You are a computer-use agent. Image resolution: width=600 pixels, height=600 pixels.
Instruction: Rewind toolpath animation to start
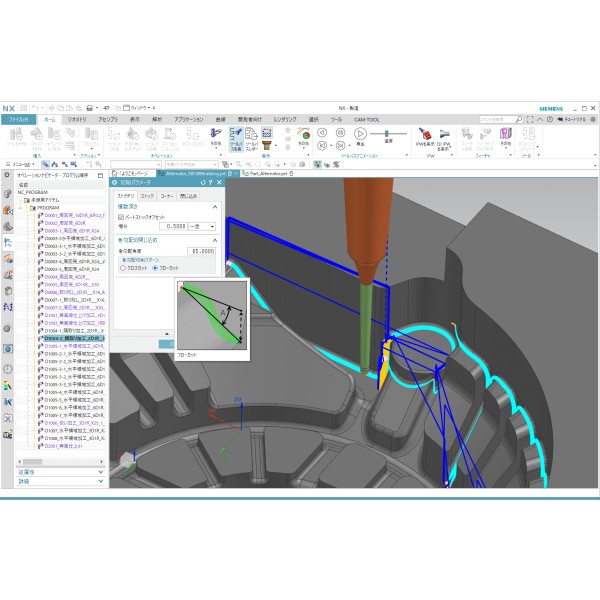click(x=322, y=146)
